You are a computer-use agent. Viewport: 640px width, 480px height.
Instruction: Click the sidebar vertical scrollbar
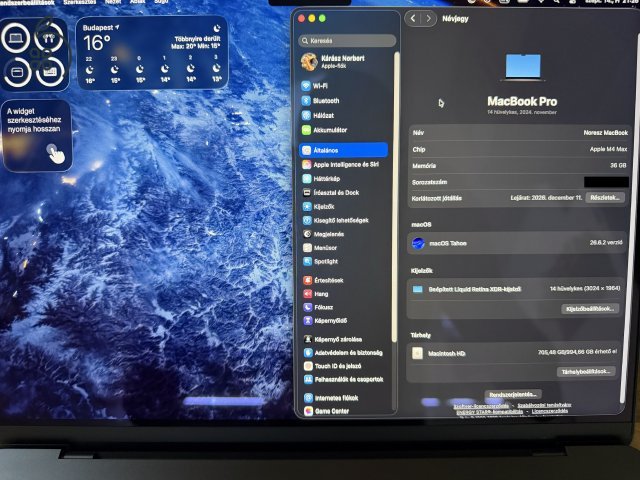394,197
